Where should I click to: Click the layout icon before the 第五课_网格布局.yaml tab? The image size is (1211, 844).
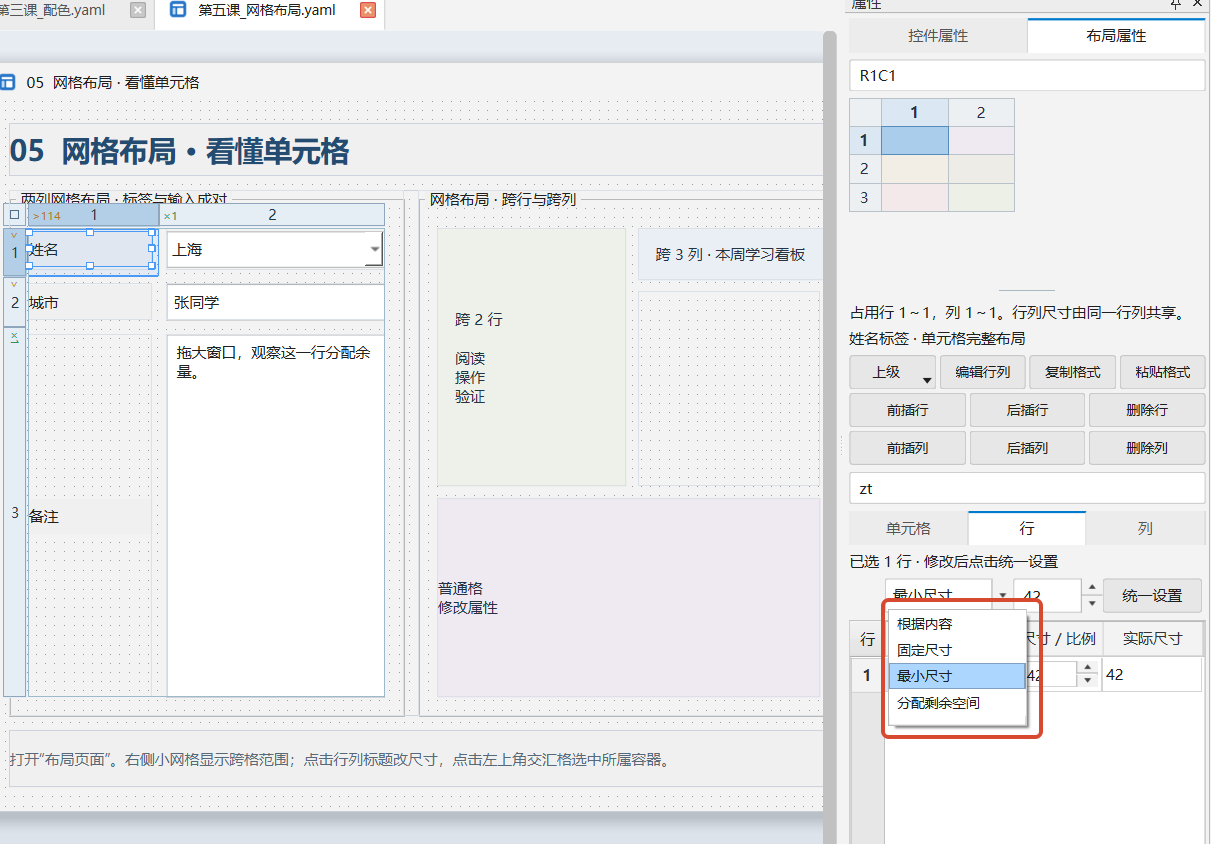(178, 10)
